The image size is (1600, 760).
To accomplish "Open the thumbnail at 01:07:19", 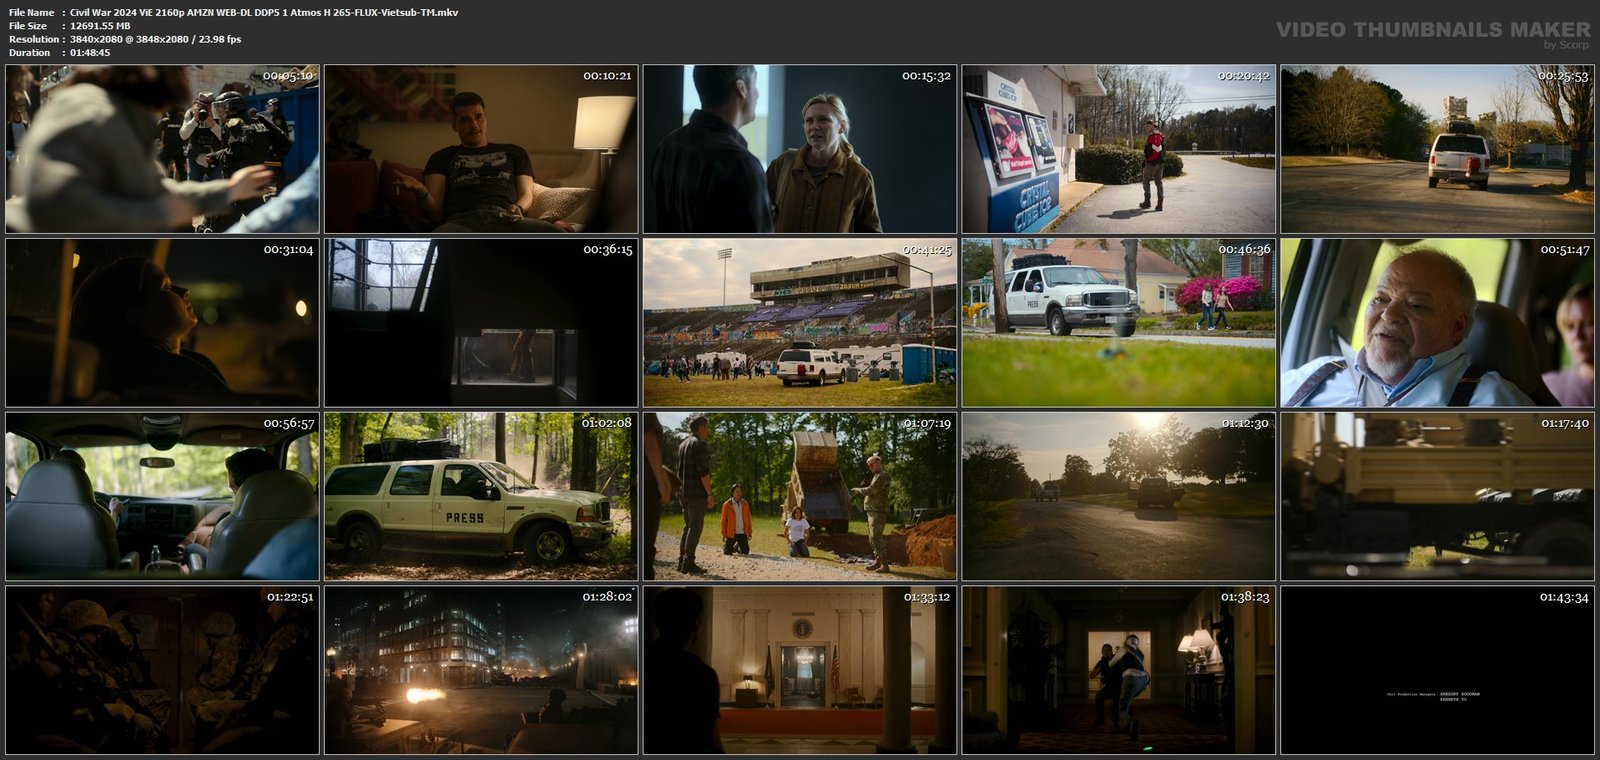I will coord(800,496).
